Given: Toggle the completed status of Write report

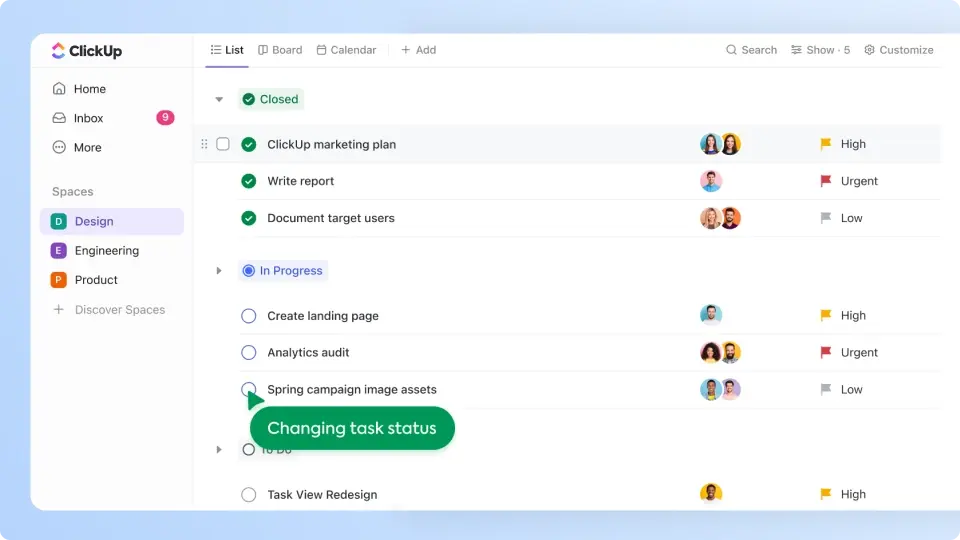Looking at the screenshot, I should 249,181.
